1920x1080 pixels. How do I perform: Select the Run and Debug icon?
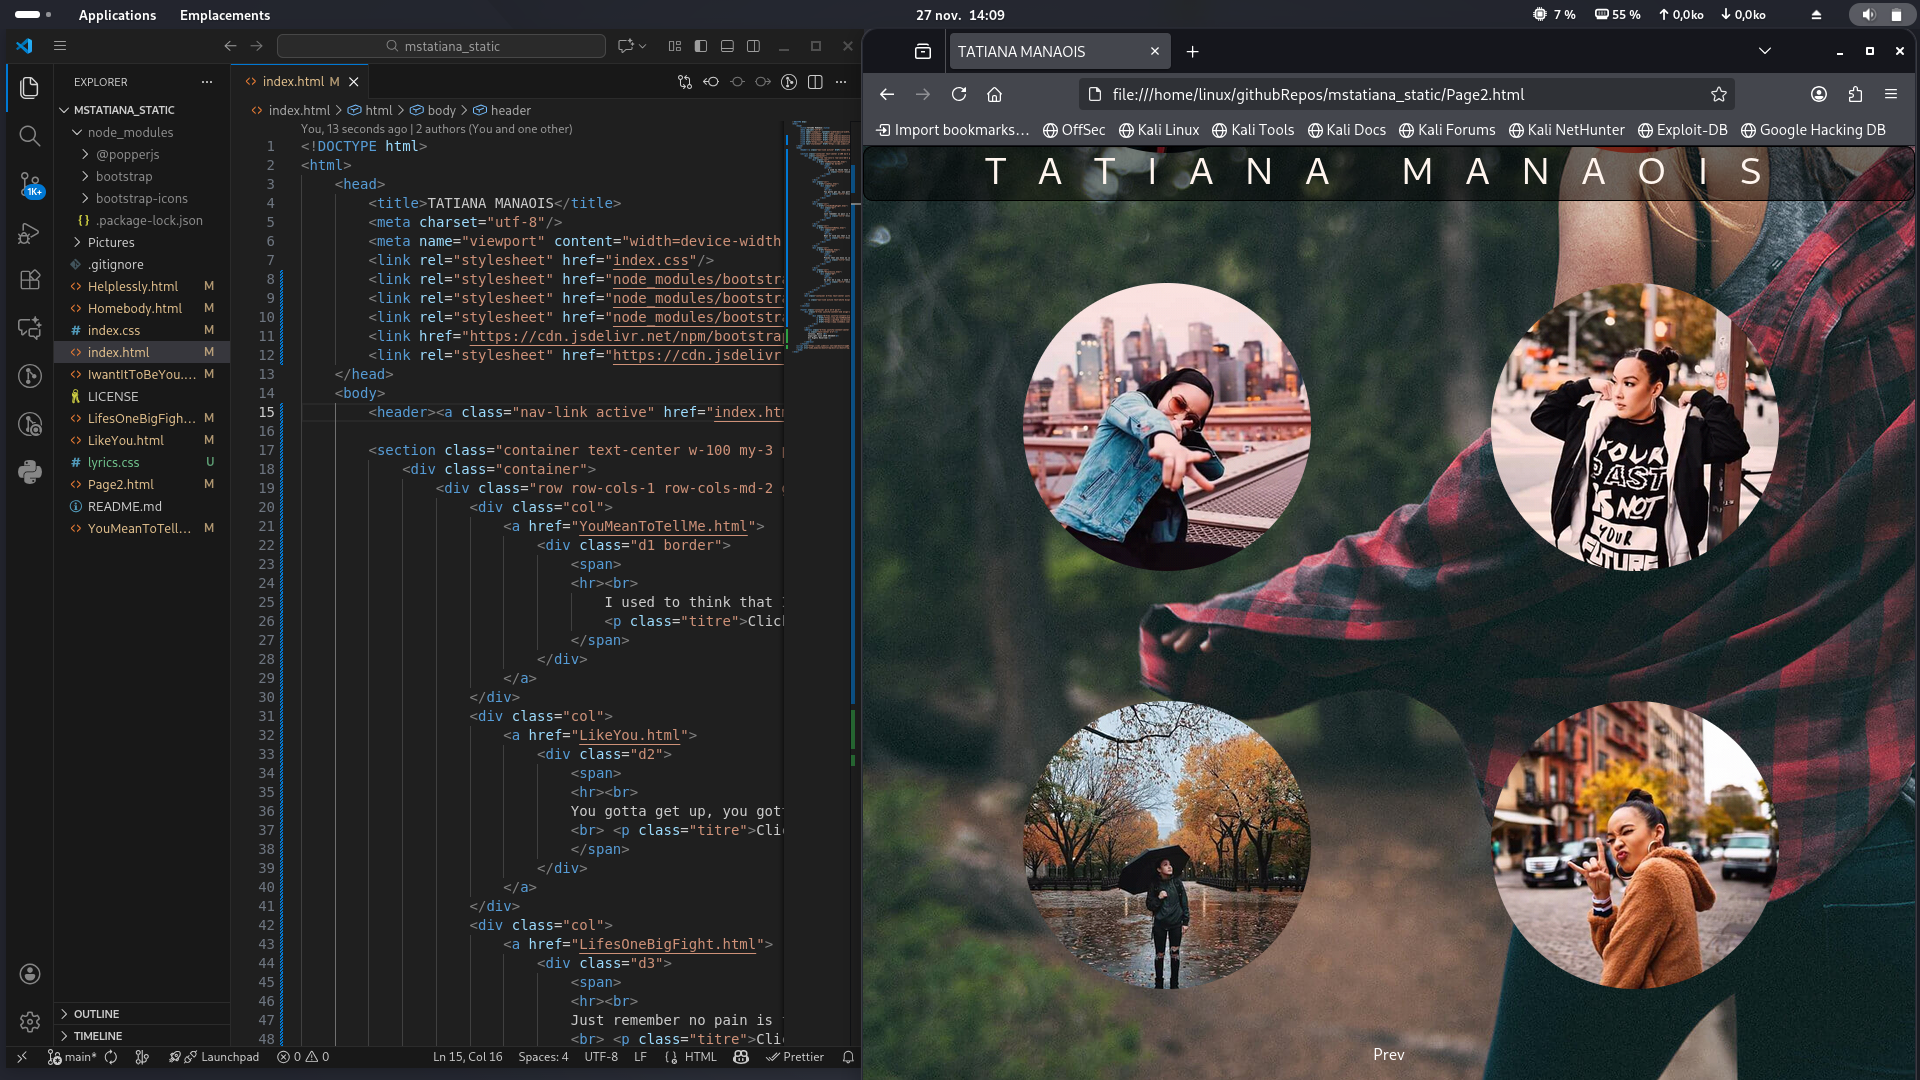(29, 233)
